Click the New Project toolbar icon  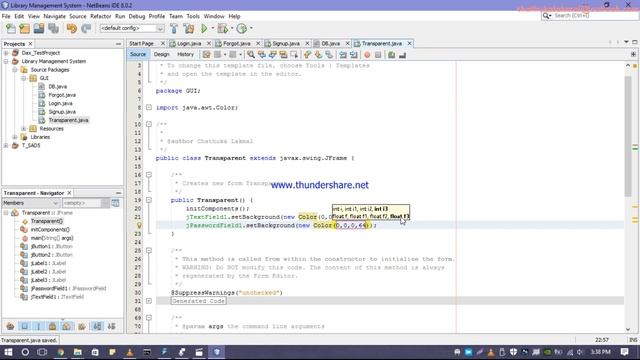click(x=24, y=28)
